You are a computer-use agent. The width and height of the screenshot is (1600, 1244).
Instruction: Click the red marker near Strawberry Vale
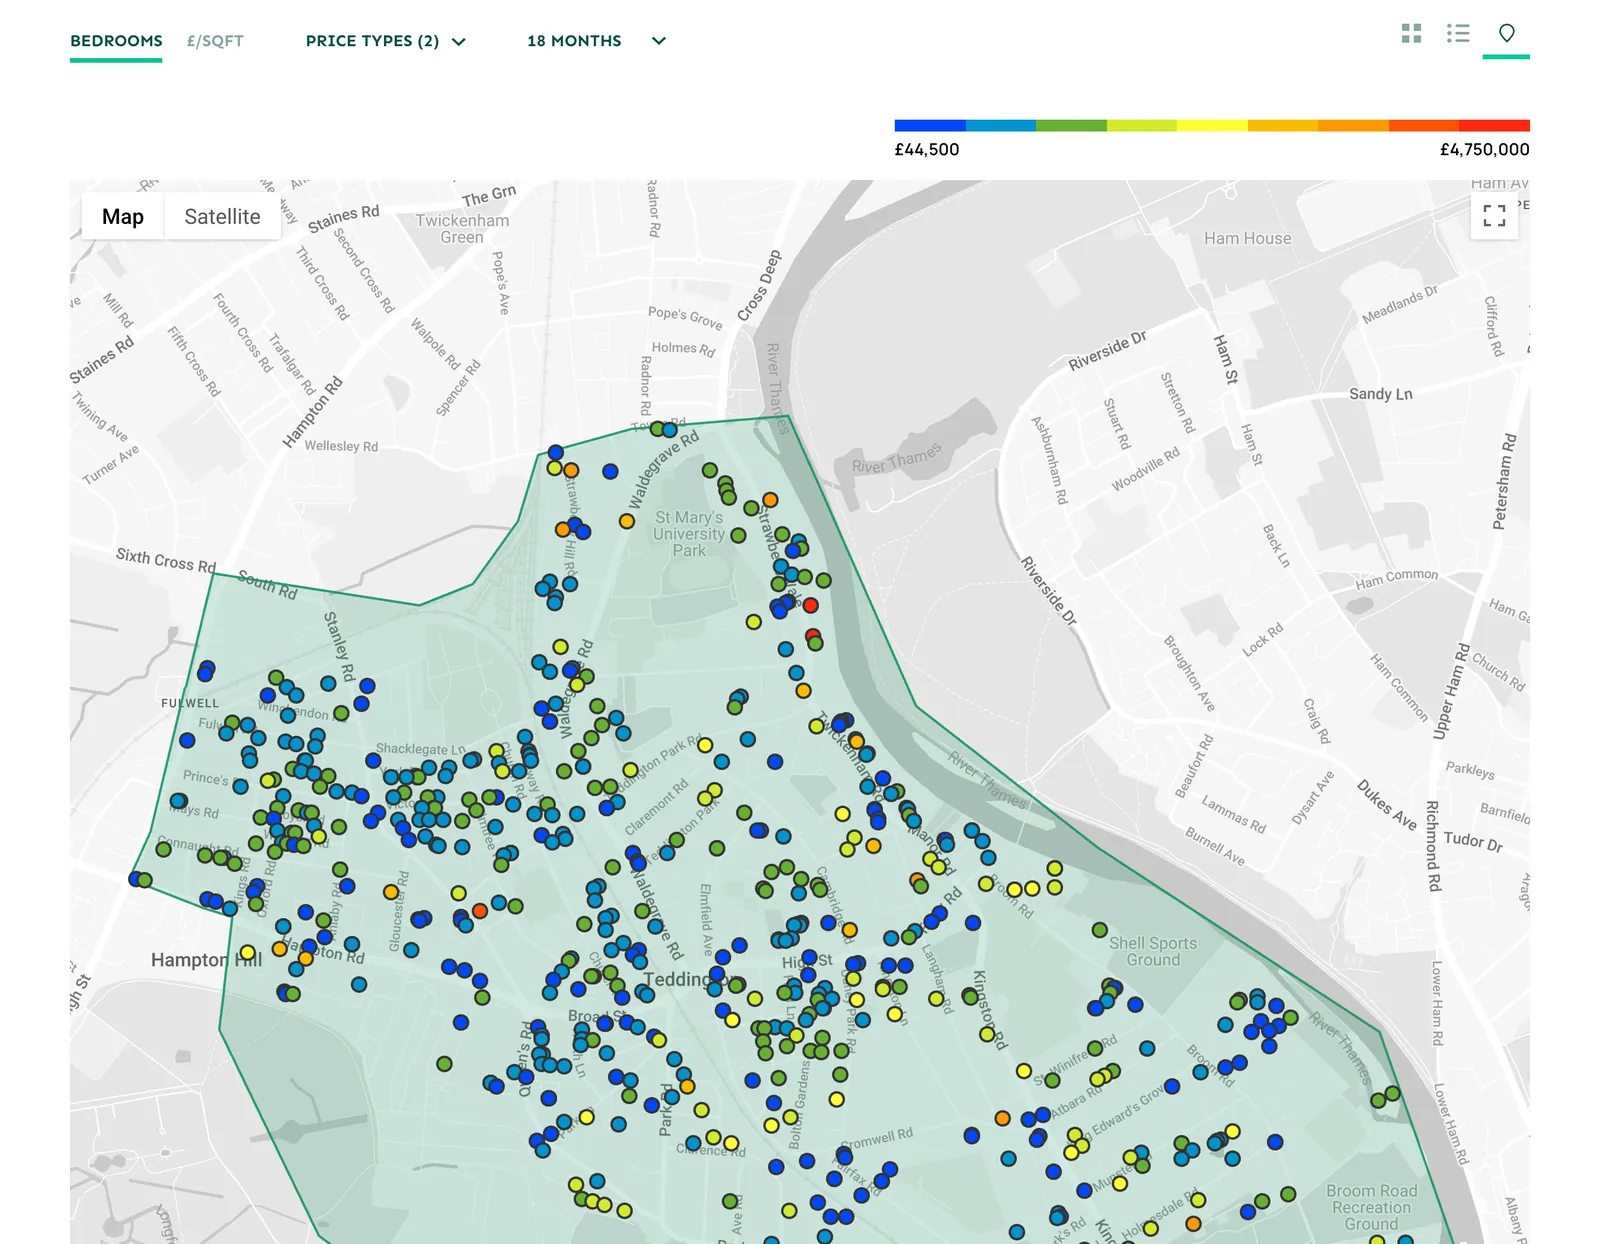tap(811, 605)
